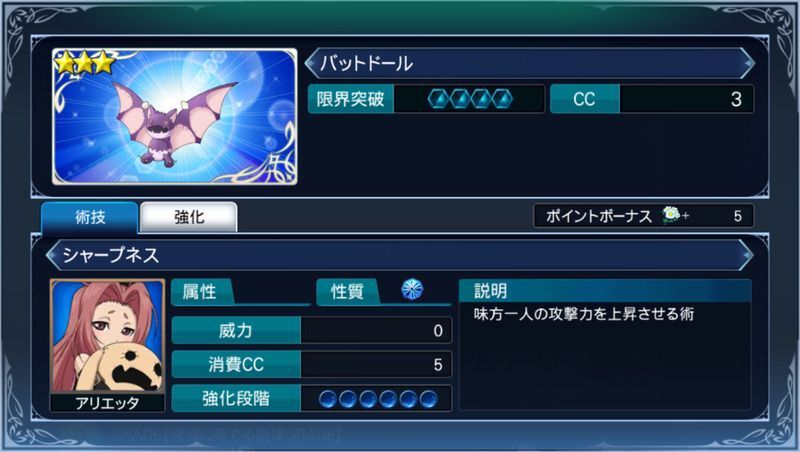Viewport: 800px width, 452px height.
Task: Click right arrow of シャープネス skill bar
Action: click(746, 255)
